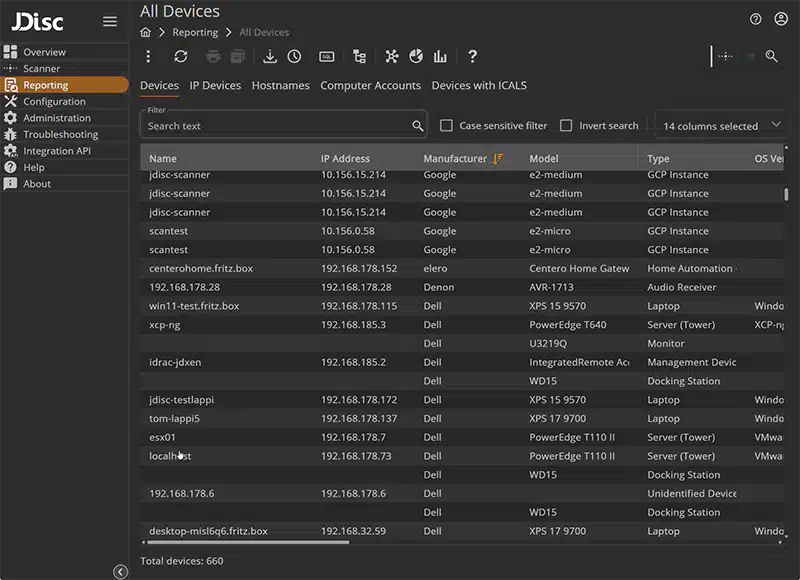This screenshot has height=580, width=800.
Task: Click the refresh icon in the toolbar
Action: click(x=180, y=57)
